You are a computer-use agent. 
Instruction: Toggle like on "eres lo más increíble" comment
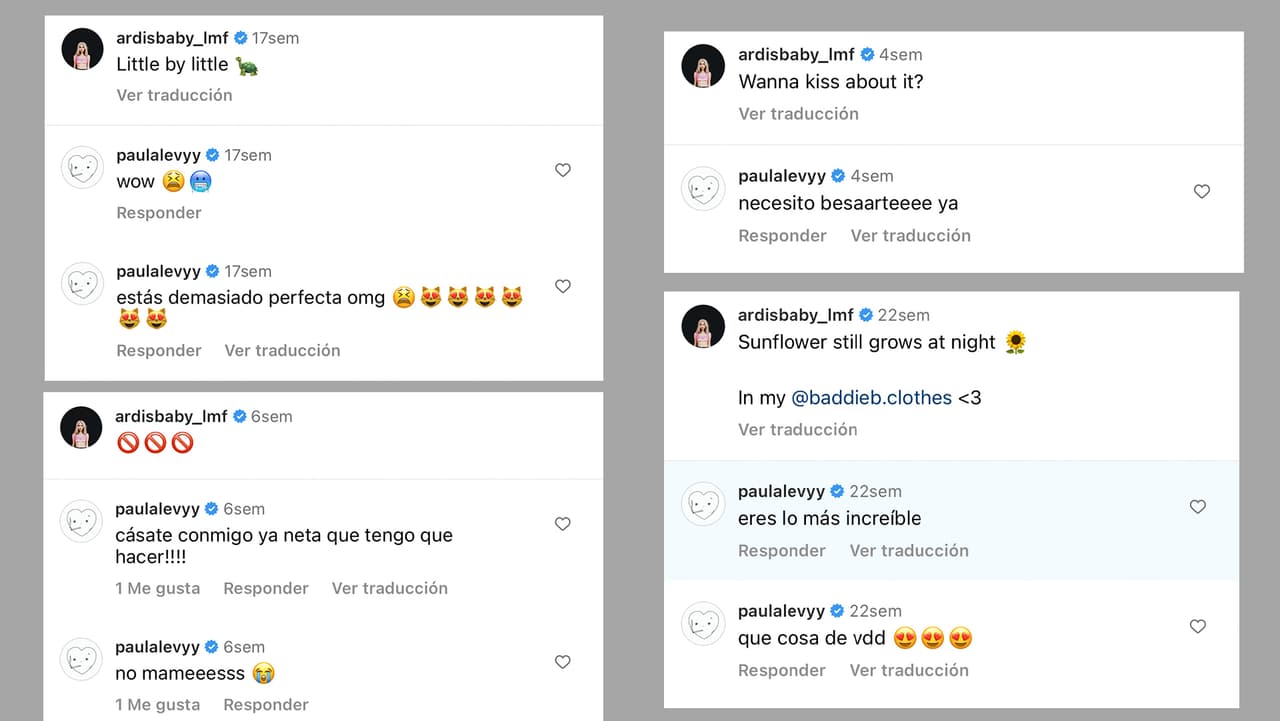click(x=1197, y=506)
